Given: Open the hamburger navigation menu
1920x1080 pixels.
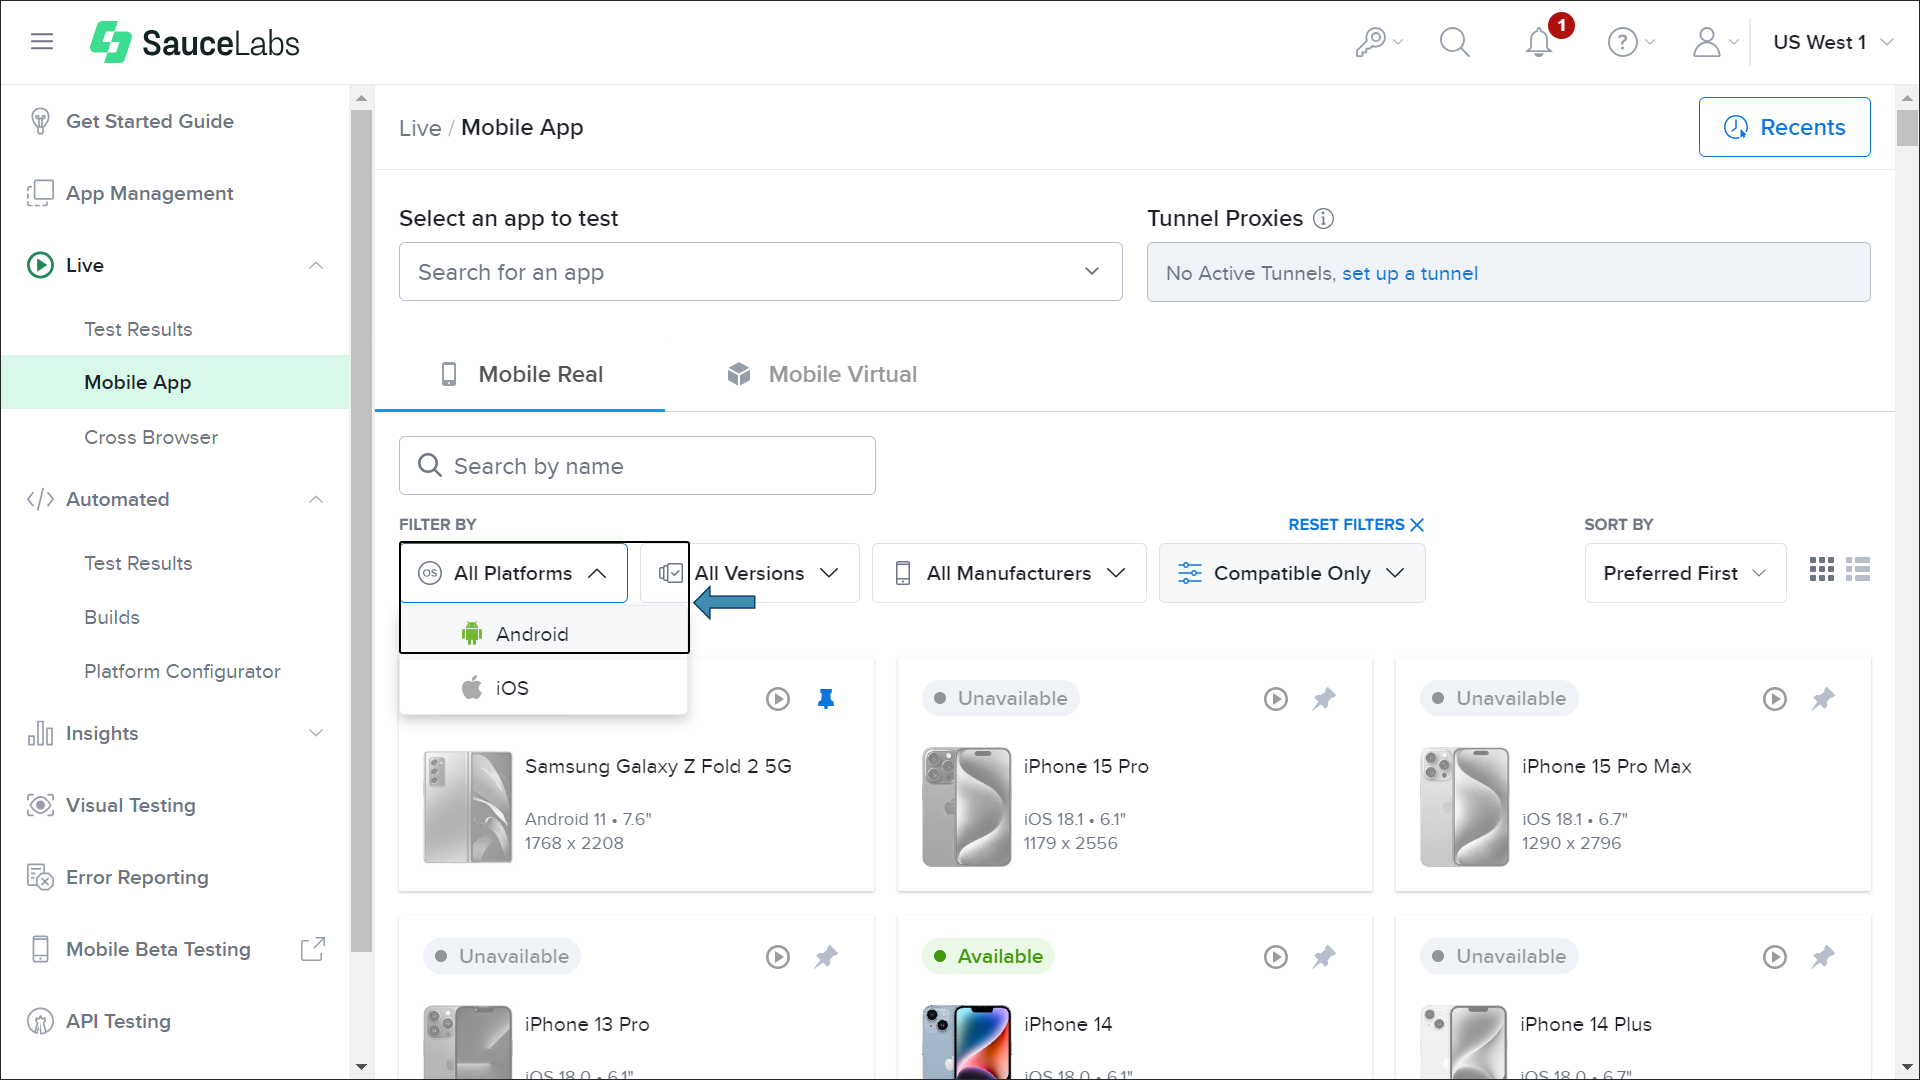Looking at the screenshot, I should click(41, 42).
